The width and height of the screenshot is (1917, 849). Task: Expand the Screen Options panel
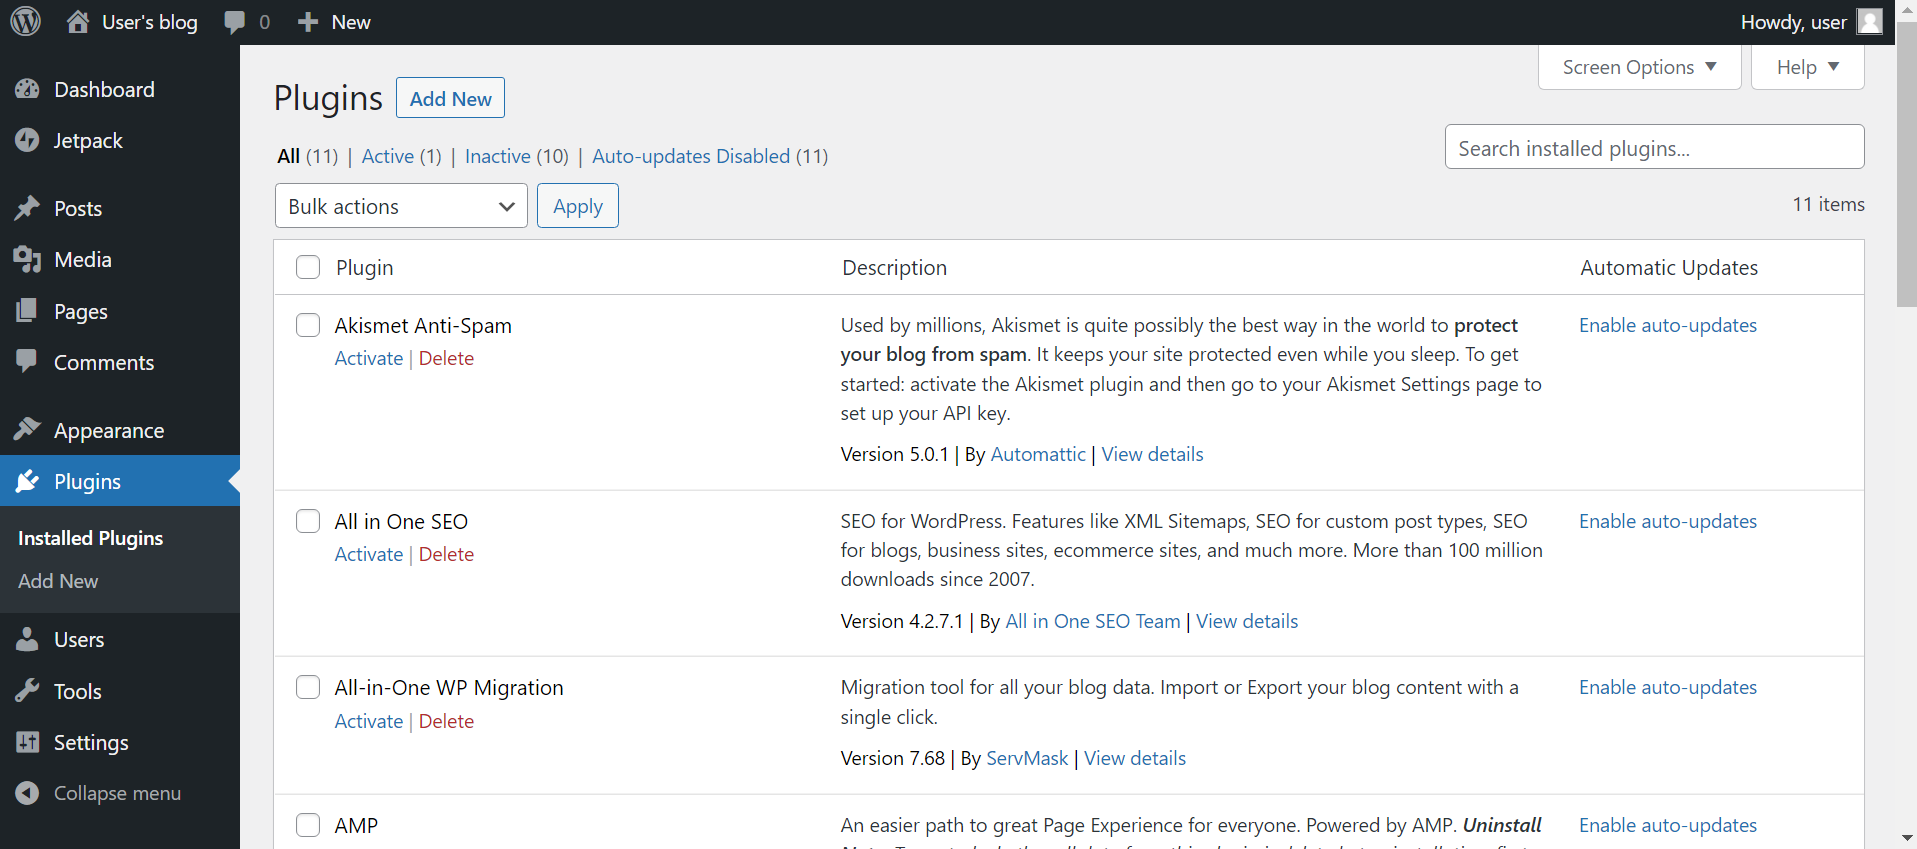(x=1639, y=67)
